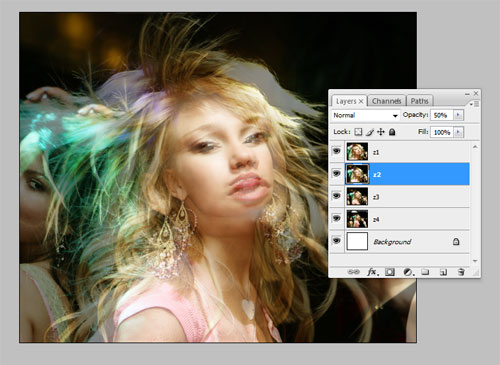Click the Opacity value field
This screenshot has width=500, height=365.
pos(442,115)
